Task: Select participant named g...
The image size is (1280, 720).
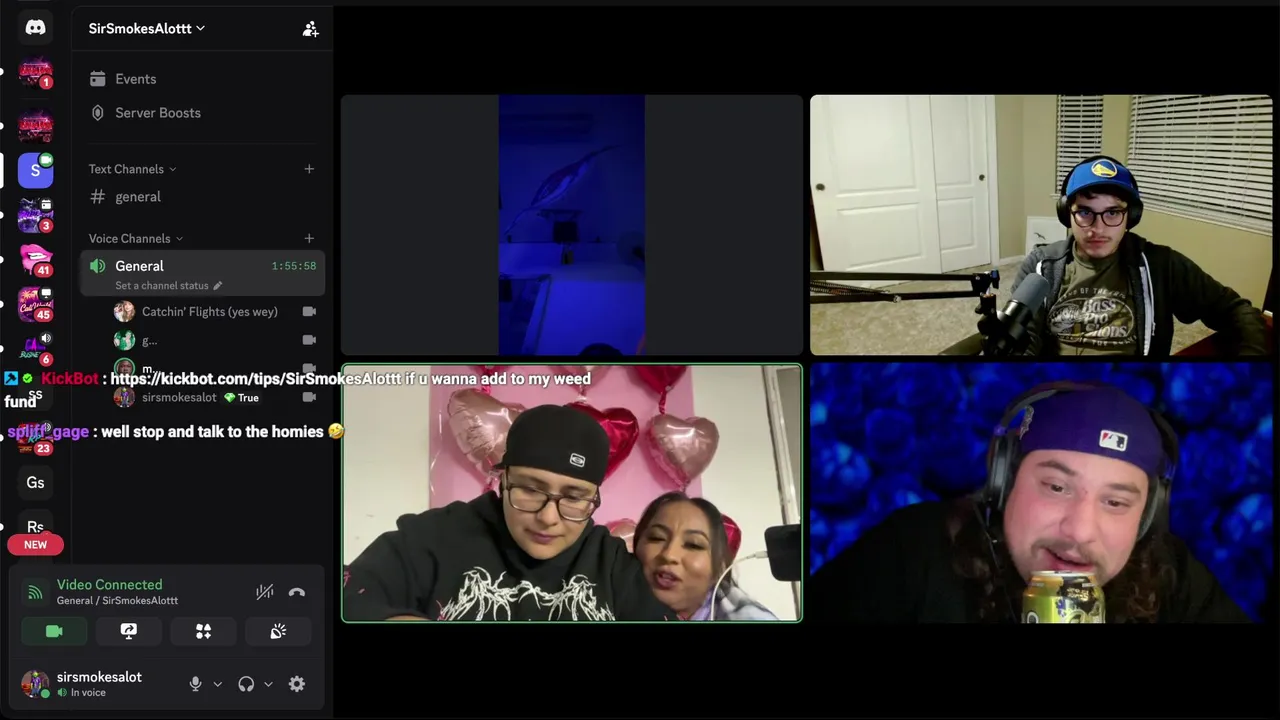Action: pyautogui.click(x=149, y=341)
